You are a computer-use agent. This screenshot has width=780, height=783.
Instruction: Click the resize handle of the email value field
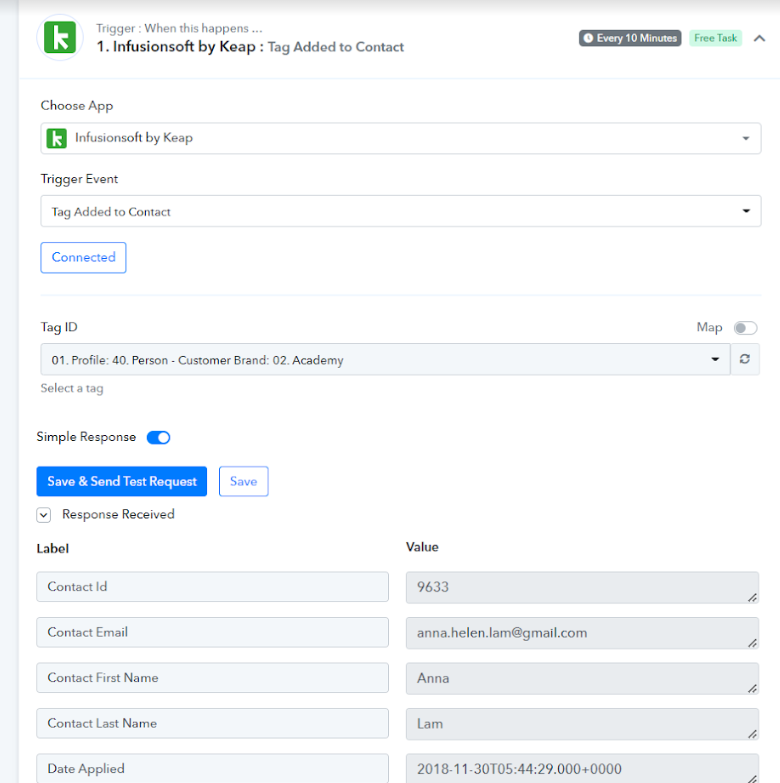tap(753, 643)
